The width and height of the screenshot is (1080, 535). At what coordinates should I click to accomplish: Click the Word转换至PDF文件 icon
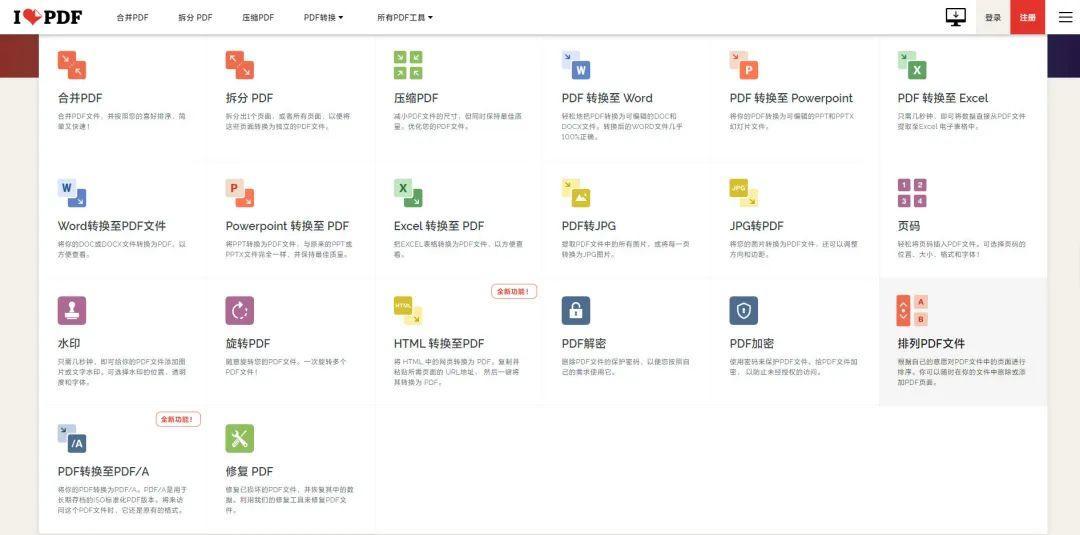click(x=72, y=193)
